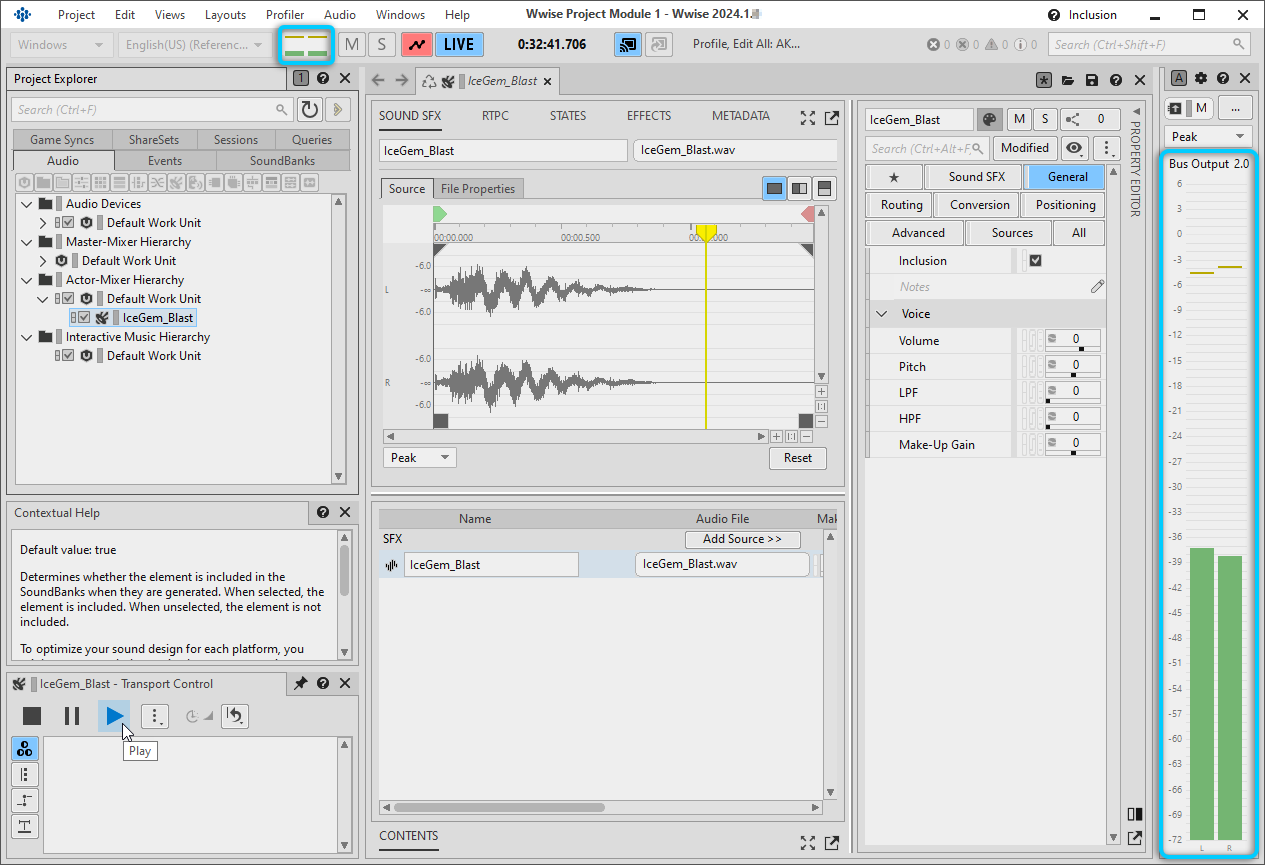Pause playback in Transport Control

72,716
